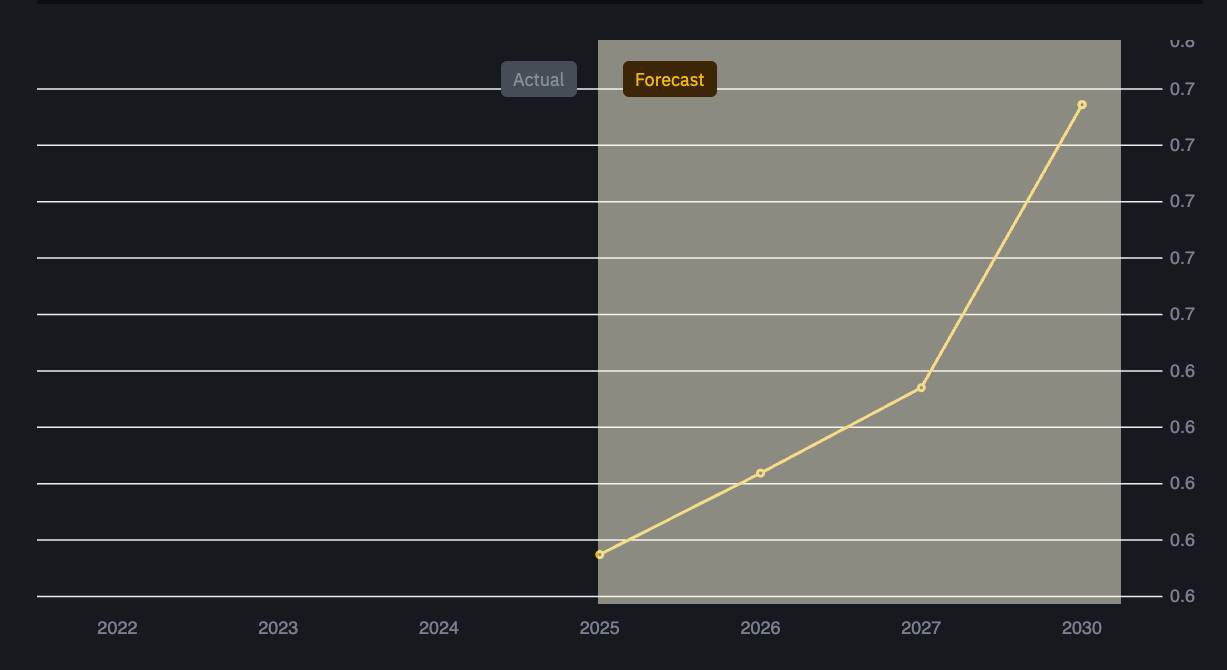Image resolution: width=1227 pixels, height=670 pixels.
Task: Click the 2024 x-axis label
Action: coord(438,628)
